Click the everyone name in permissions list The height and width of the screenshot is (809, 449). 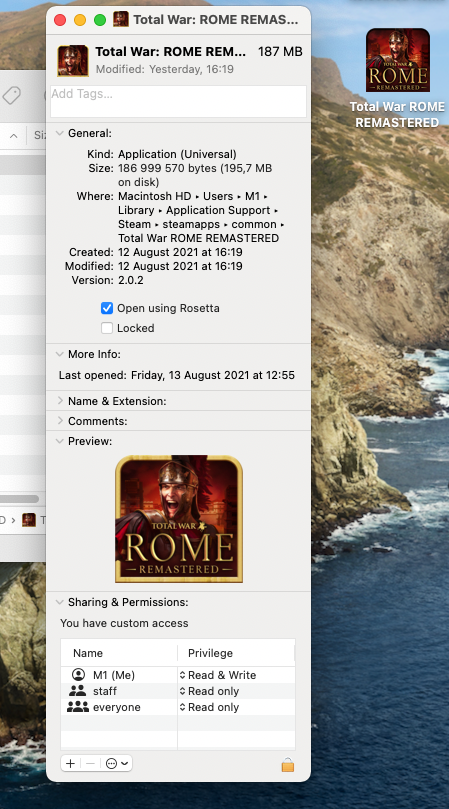tap(117, 707)
